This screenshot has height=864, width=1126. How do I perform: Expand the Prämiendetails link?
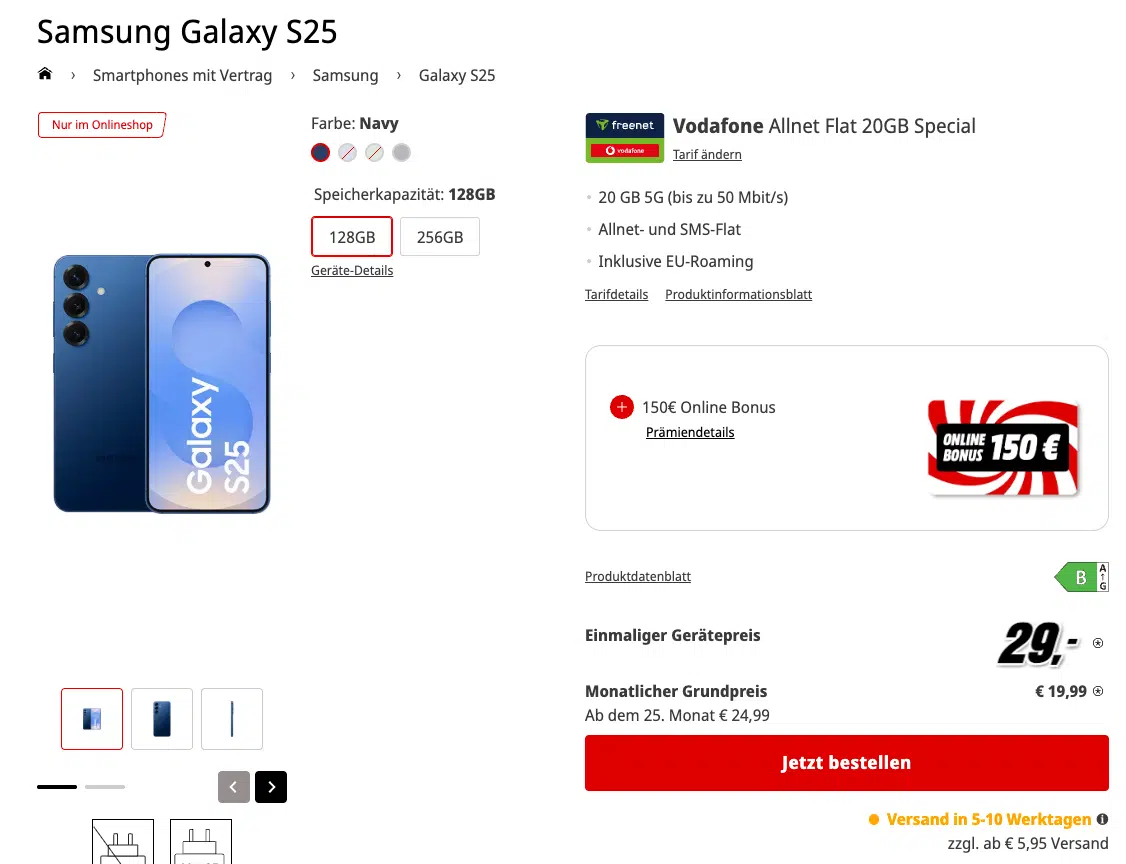[690, 433]
